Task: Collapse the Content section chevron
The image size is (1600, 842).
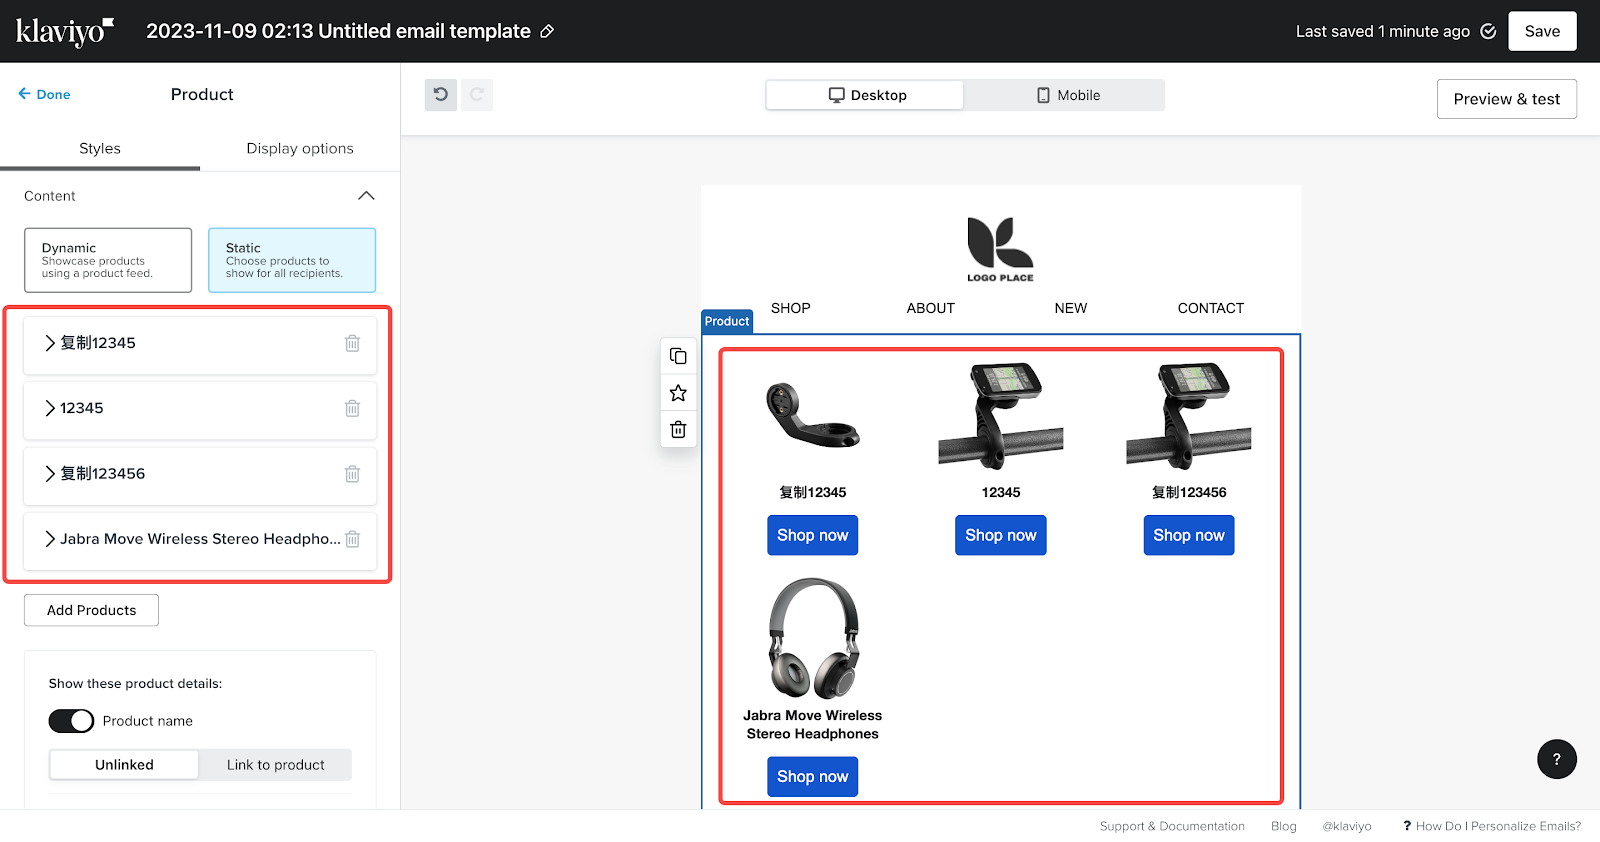Action: tap(366, 196)
